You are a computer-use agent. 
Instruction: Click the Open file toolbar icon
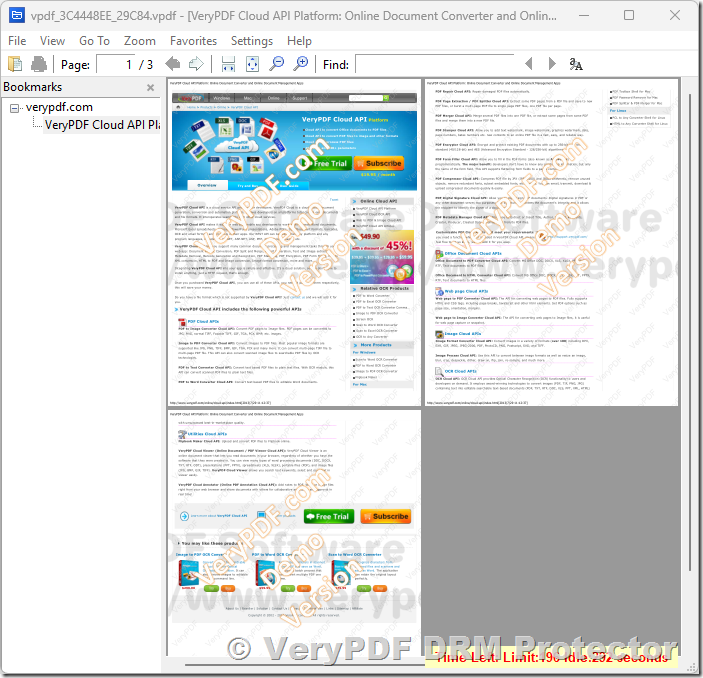(x=17, y=64)
